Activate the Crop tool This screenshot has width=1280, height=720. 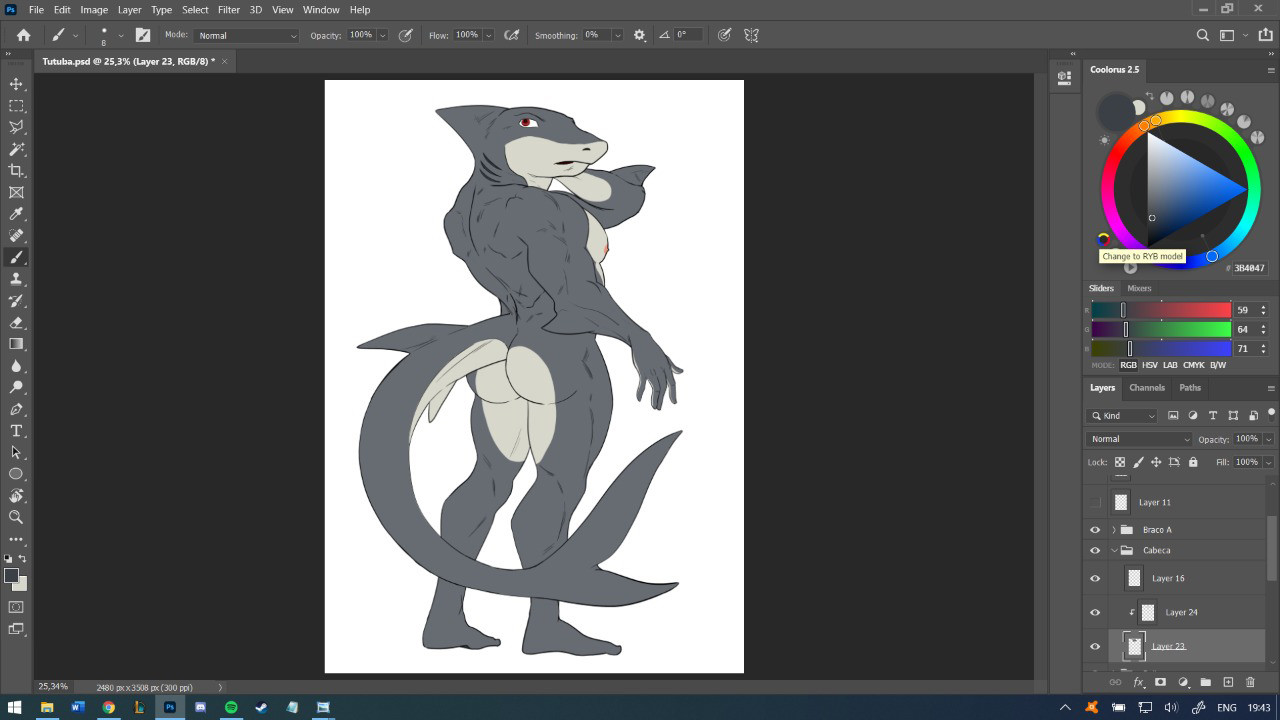16,170
